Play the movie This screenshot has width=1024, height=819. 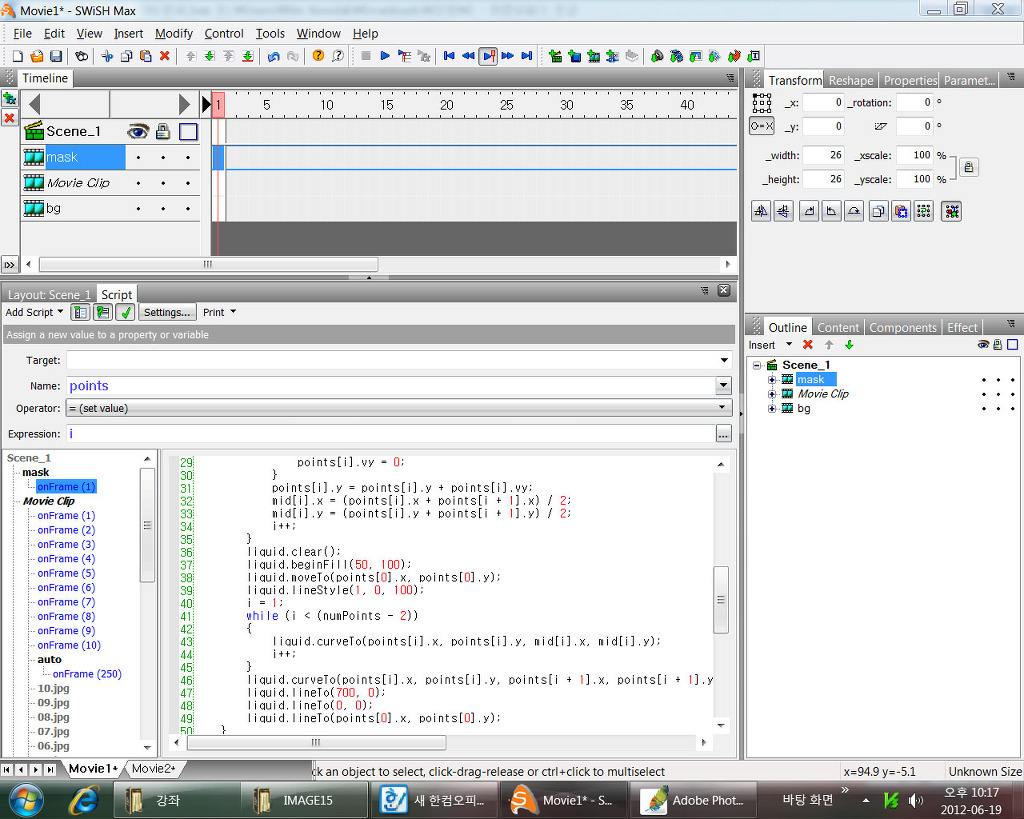(x=385, y=56)
